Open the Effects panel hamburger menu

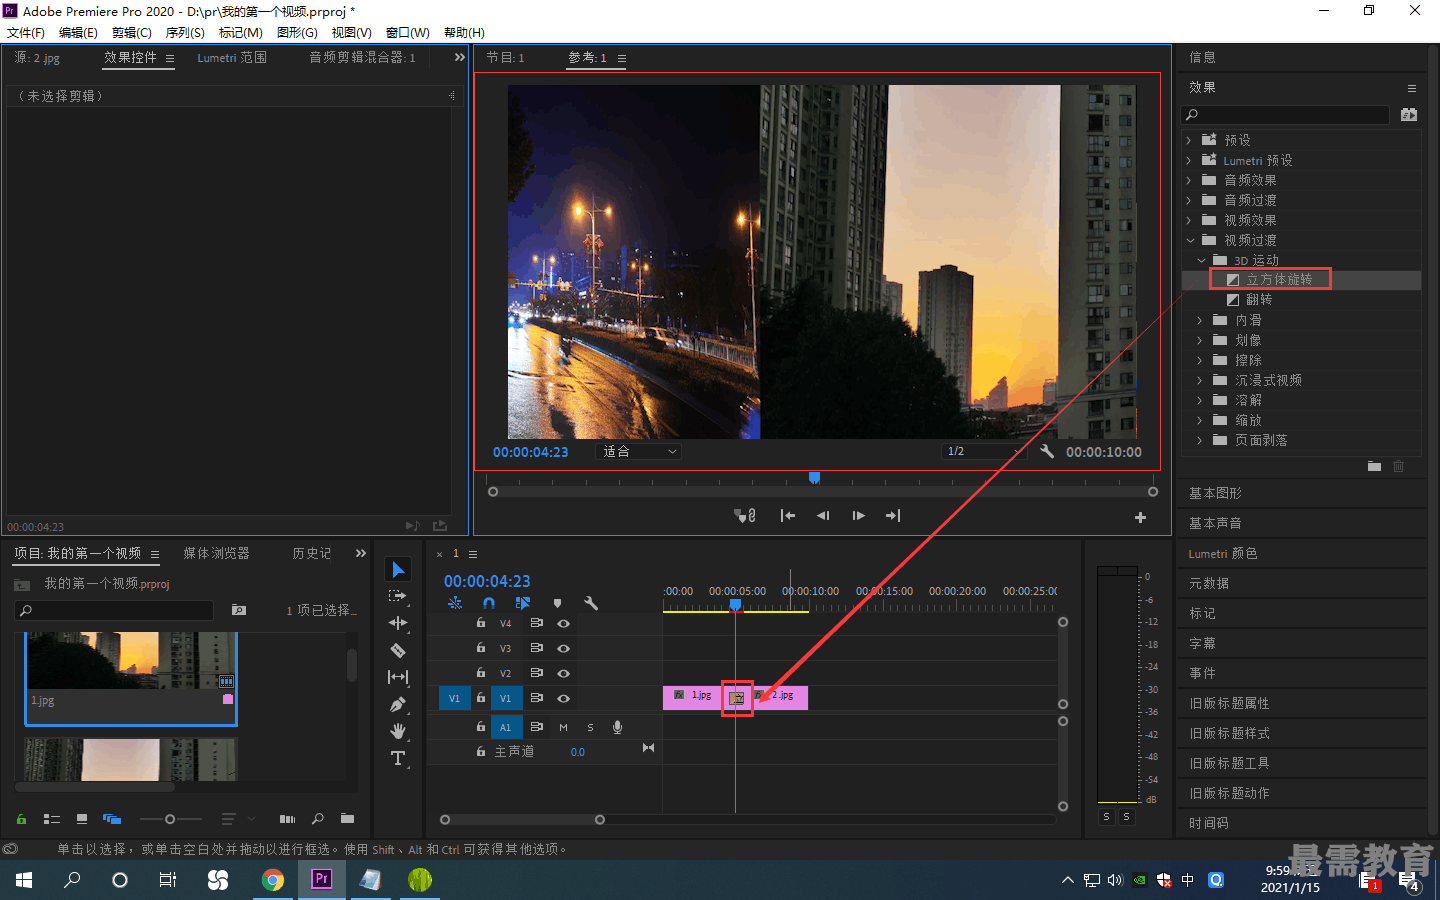(1412, 88)
